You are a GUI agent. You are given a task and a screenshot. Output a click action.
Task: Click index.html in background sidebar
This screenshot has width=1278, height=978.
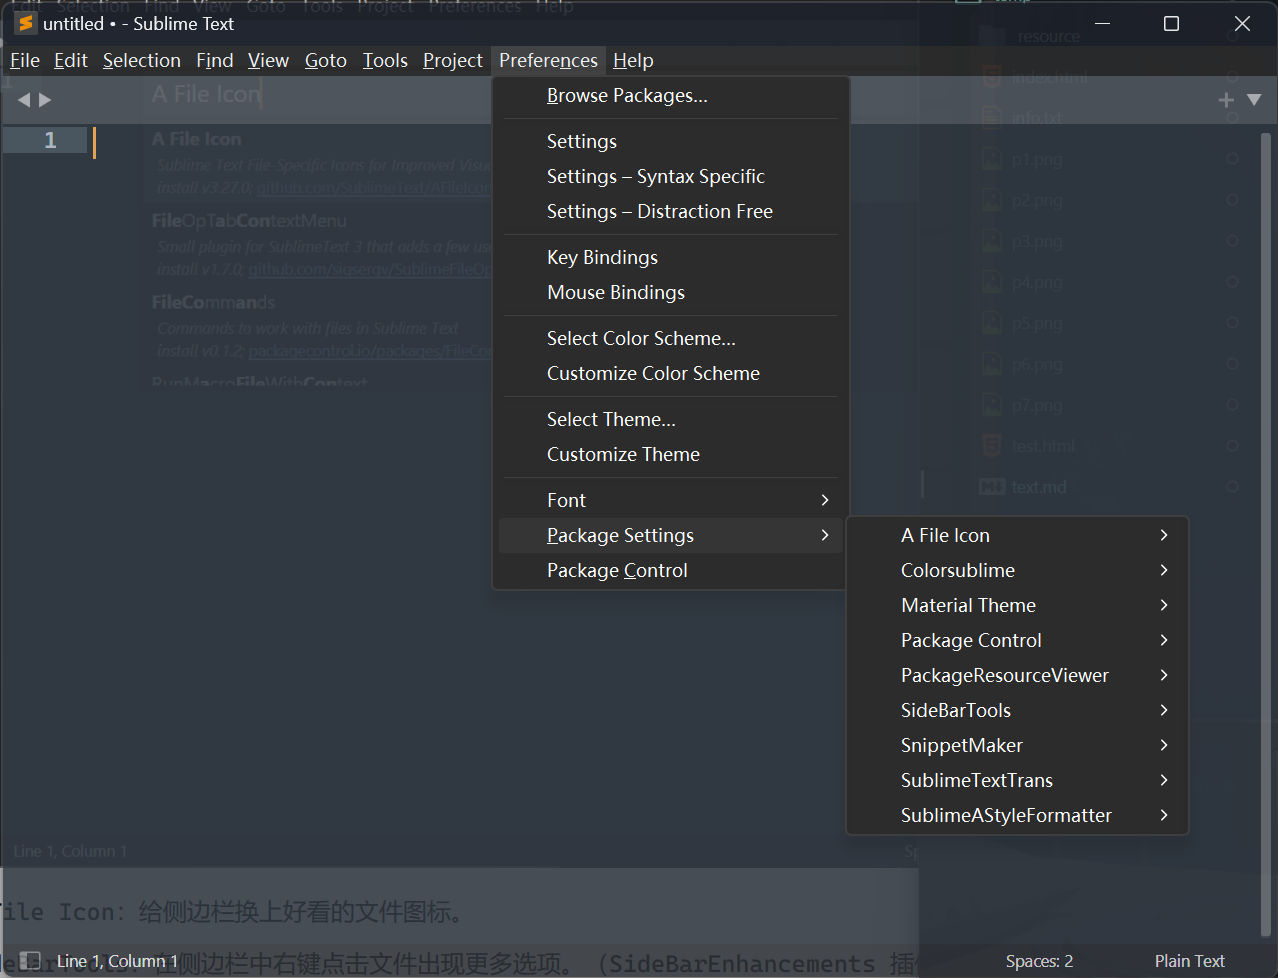(1049, 78)
